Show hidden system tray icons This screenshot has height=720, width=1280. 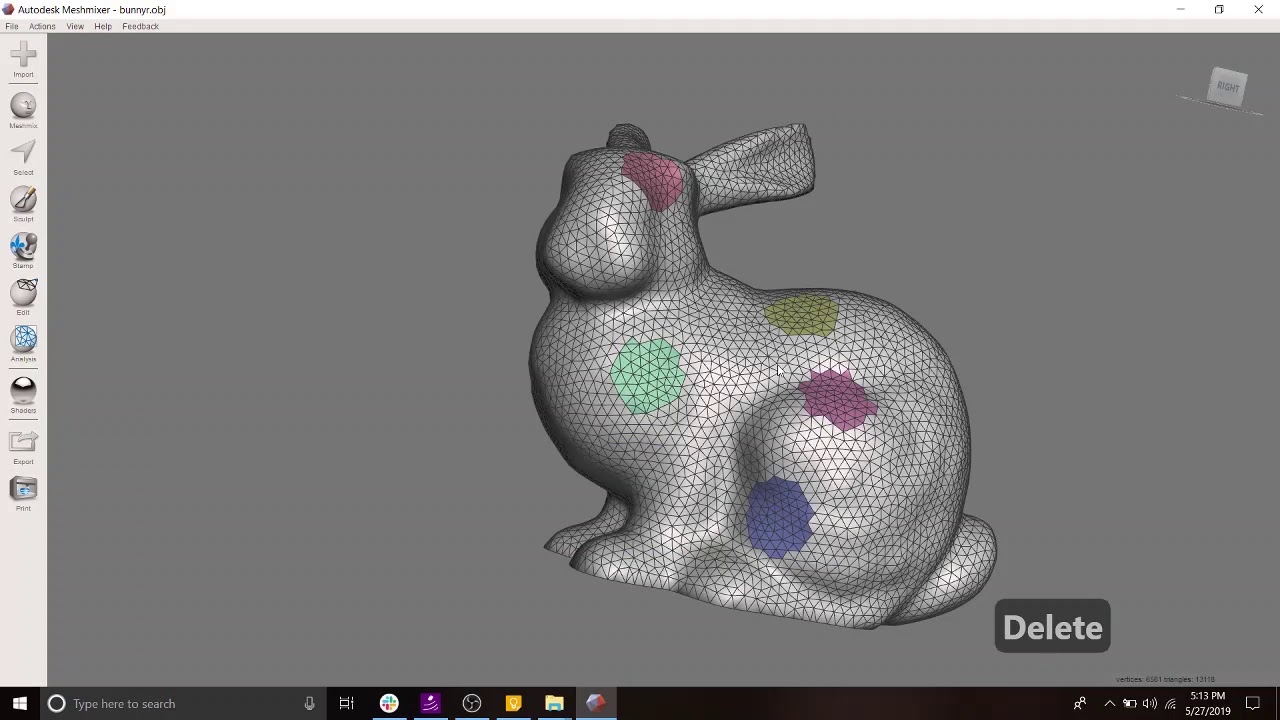[x=1109, y=704]
